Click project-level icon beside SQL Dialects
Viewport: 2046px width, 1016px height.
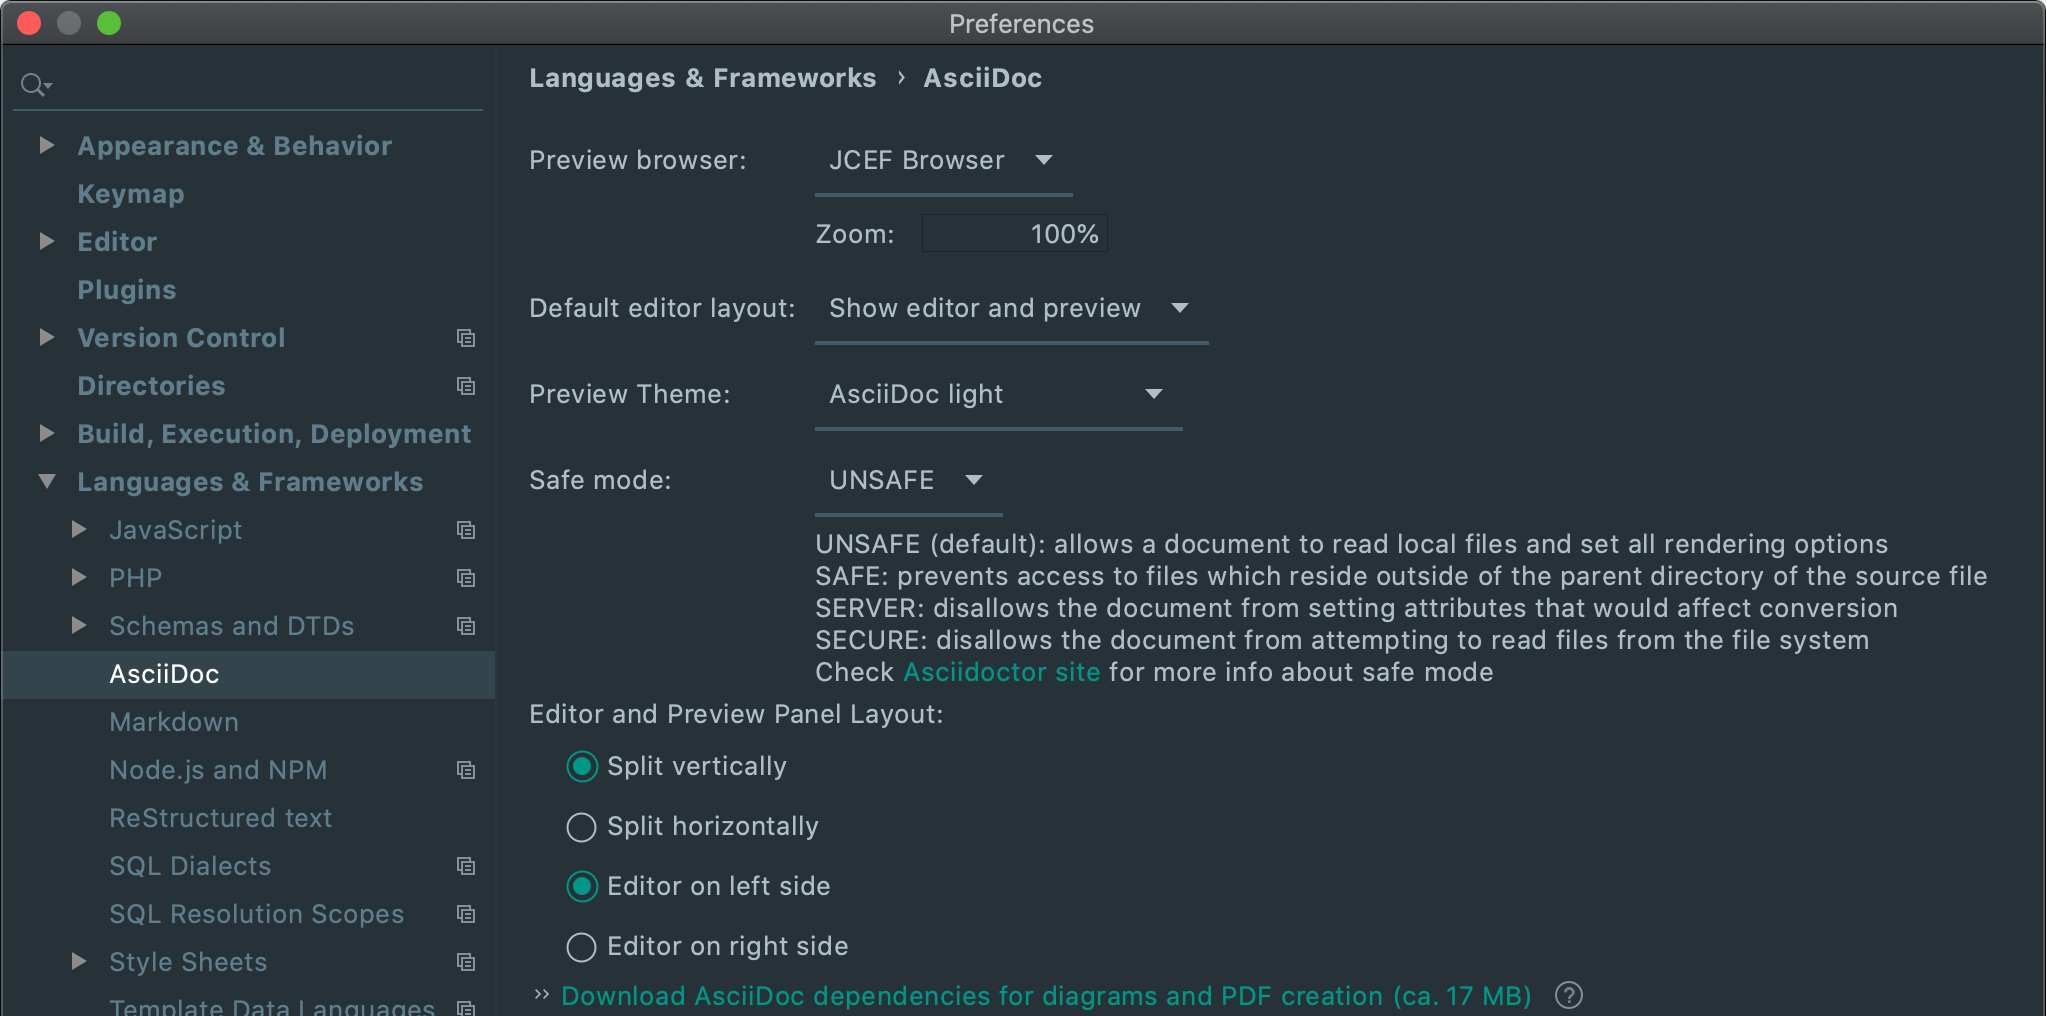click(x=466, y=866)
